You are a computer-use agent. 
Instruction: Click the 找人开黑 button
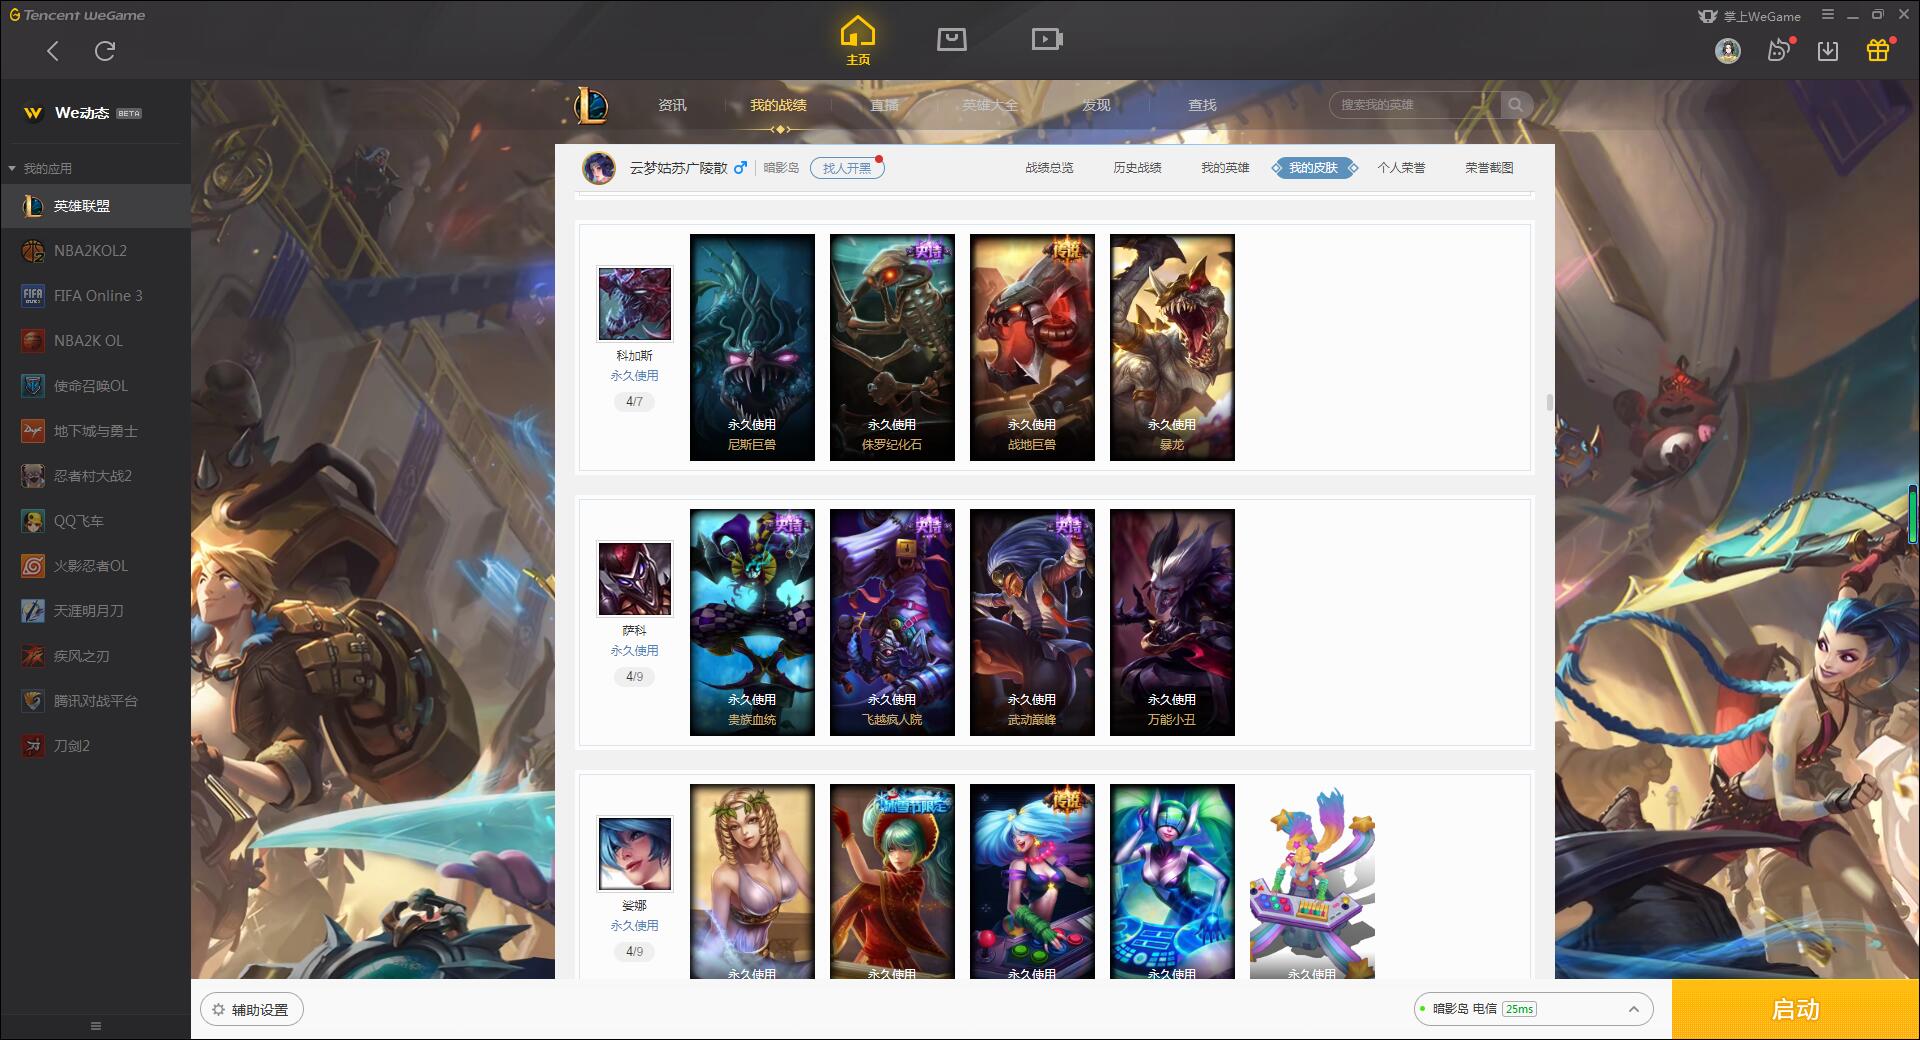(847, 168)
